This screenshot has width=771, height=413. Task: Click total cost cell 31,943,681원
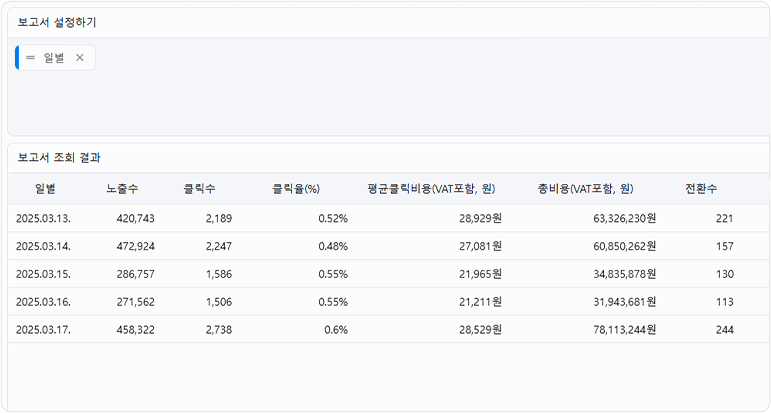click(624, 302)
